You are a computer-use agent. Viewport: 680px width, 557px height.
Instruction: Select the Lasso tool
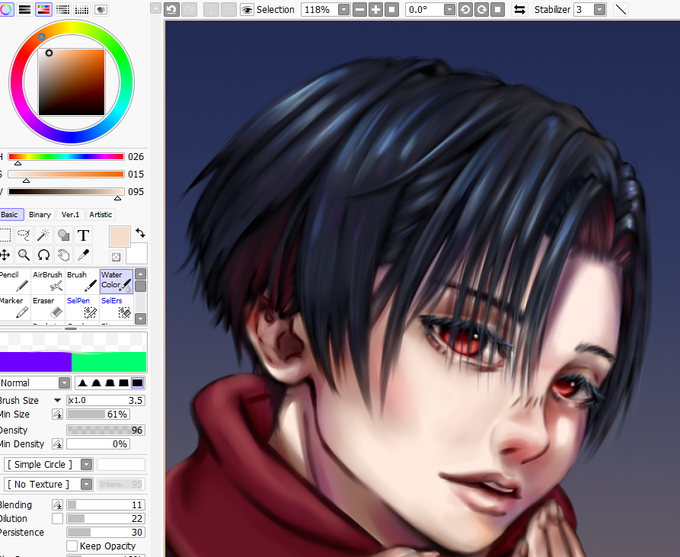23,235
